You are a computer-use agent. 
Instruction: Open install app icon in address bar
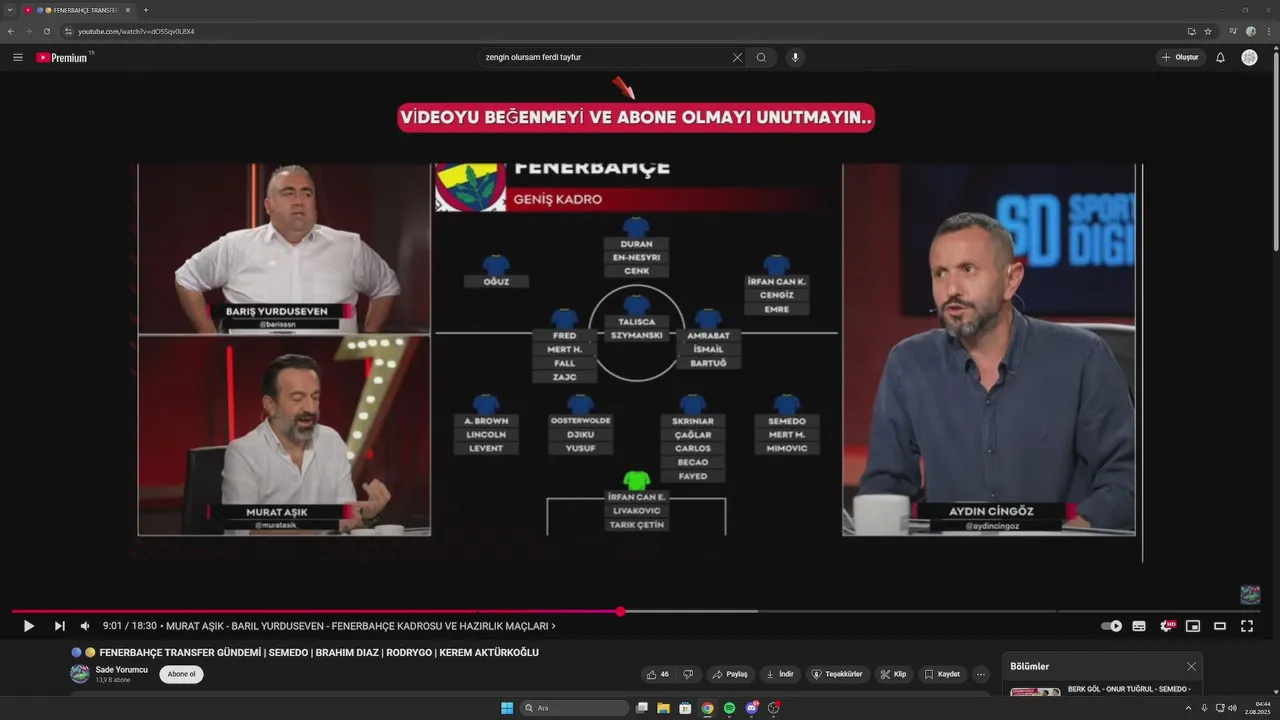click(1191, 31)
